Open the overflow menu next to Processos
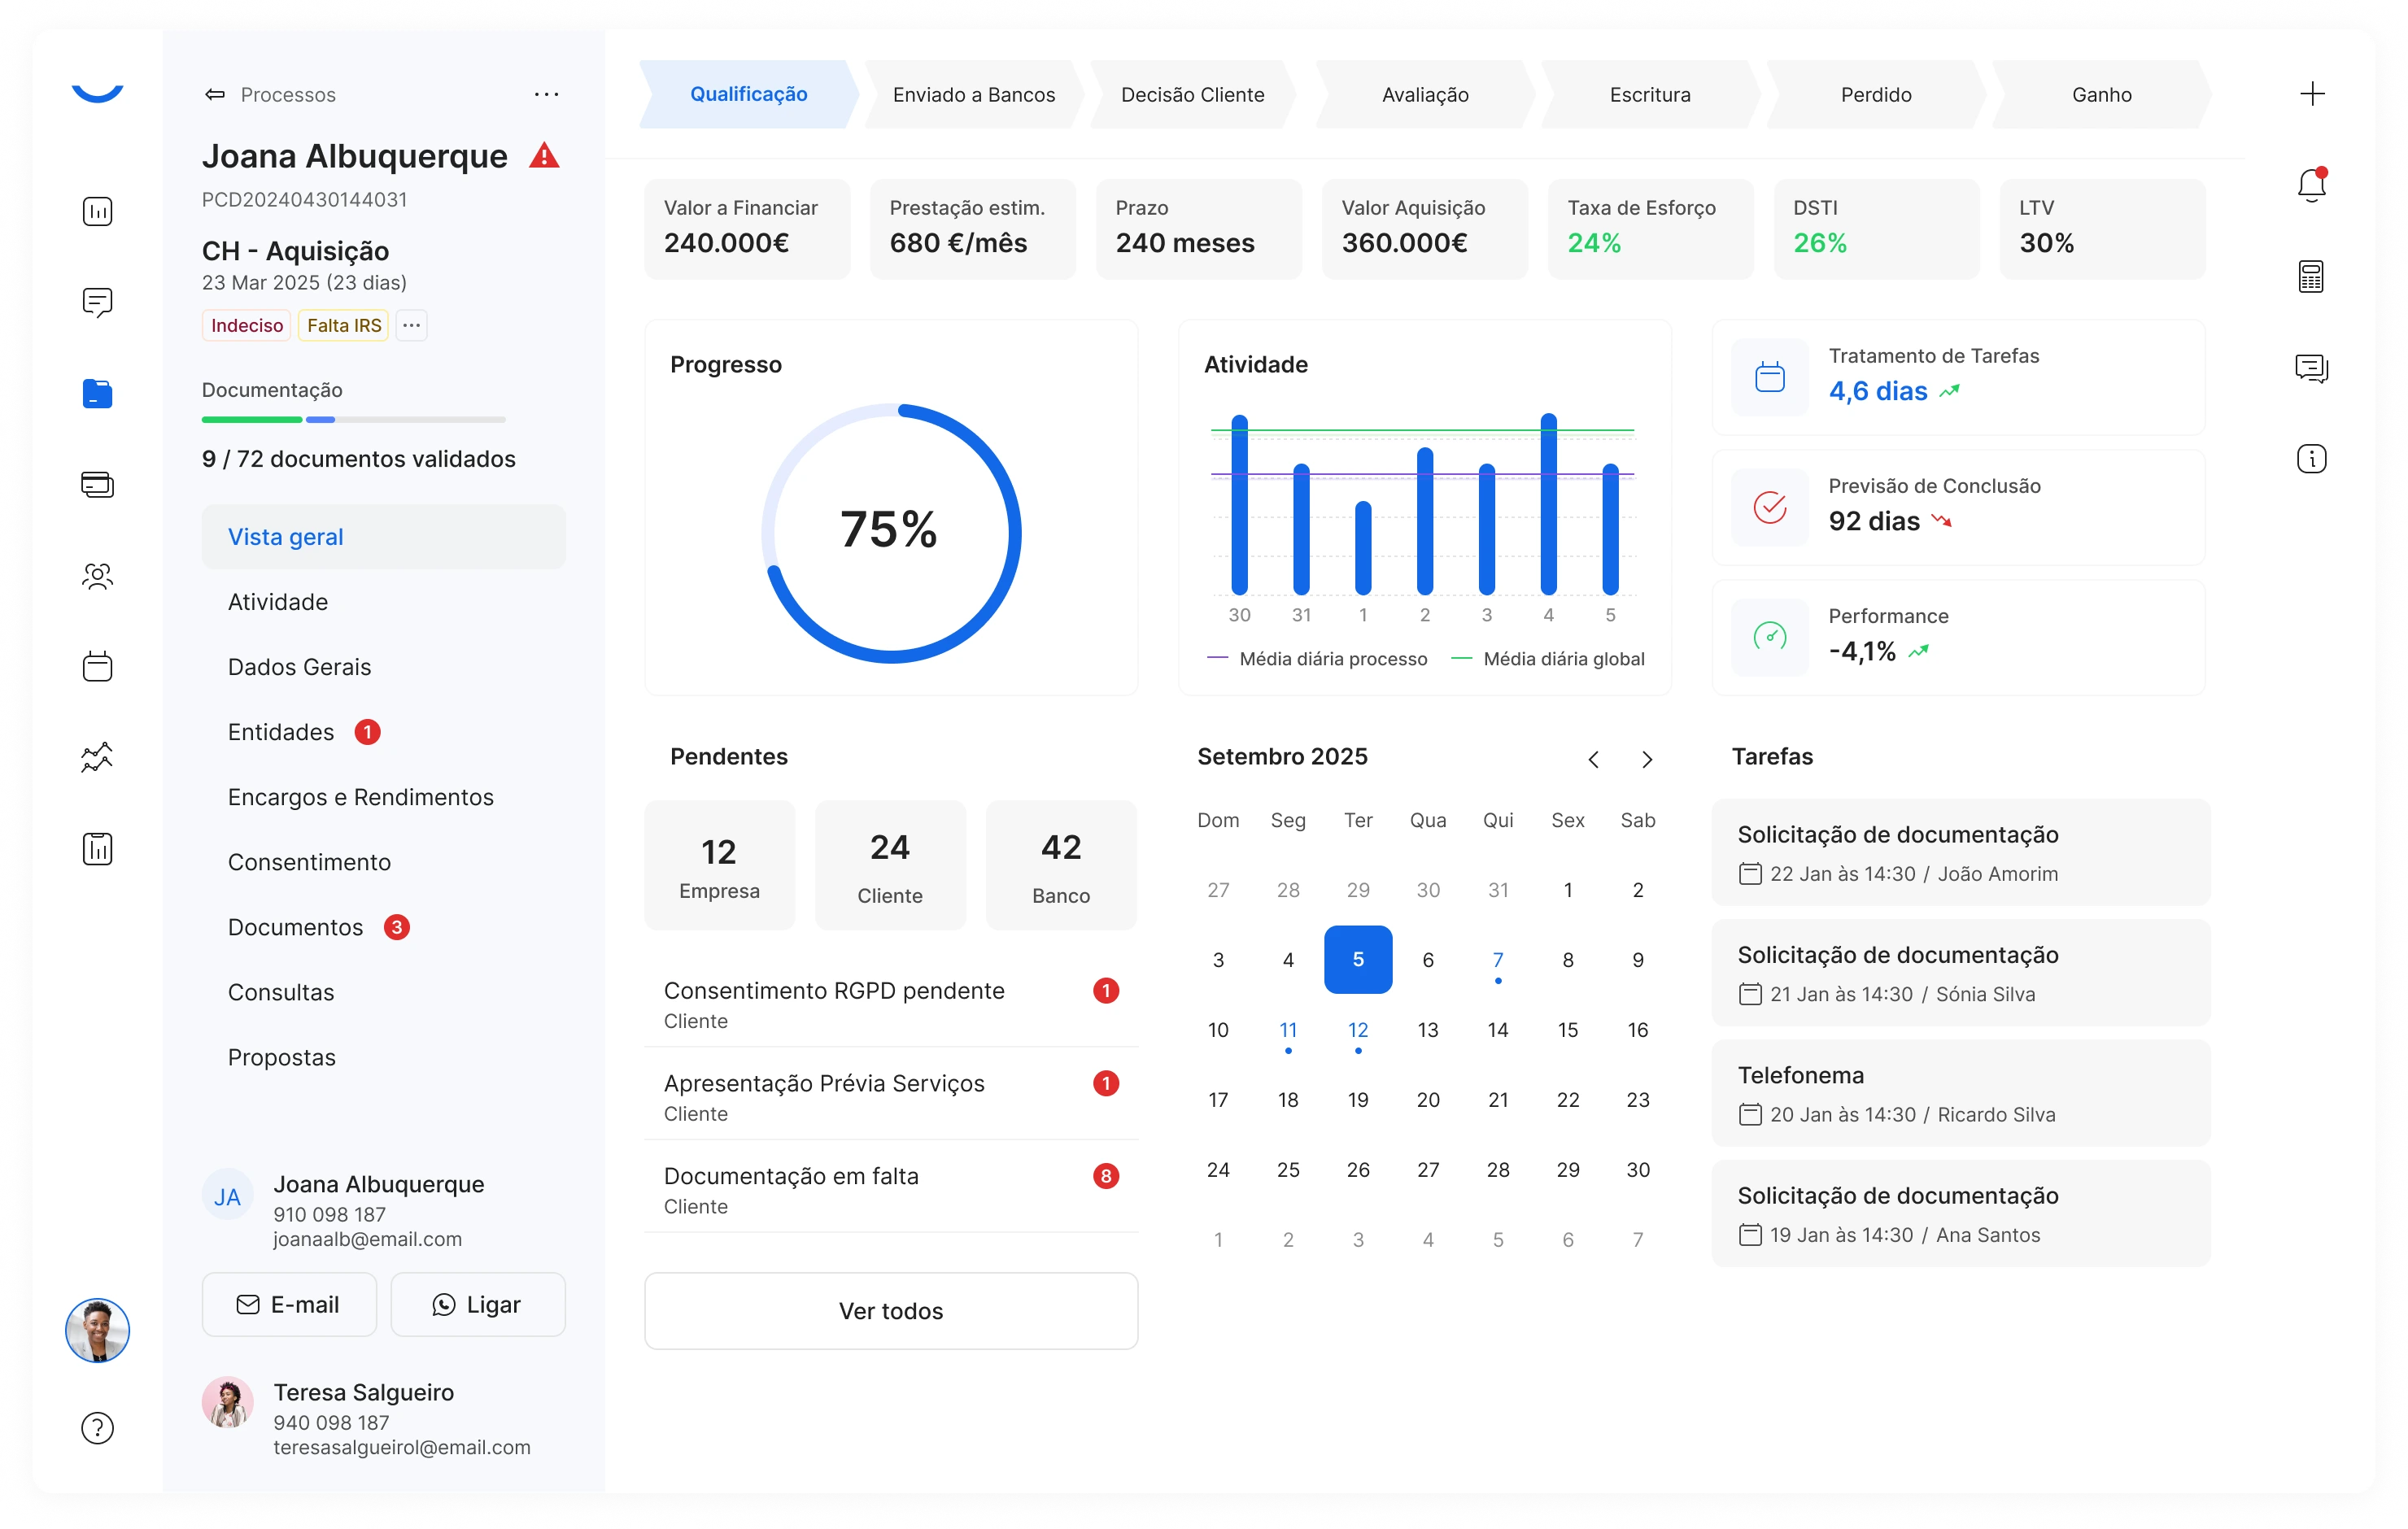The width and height of the screenshot is (2408, 1529). point(546,94)
